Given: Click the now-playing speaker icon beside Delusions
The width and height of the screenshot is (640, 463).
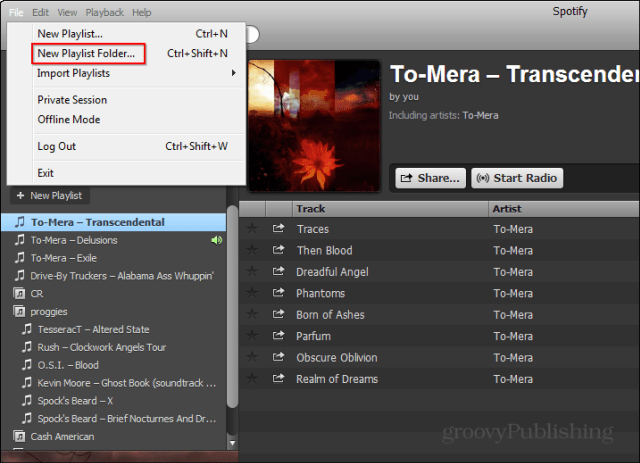Looking at the screenshot, I should (x=216, y=240).
